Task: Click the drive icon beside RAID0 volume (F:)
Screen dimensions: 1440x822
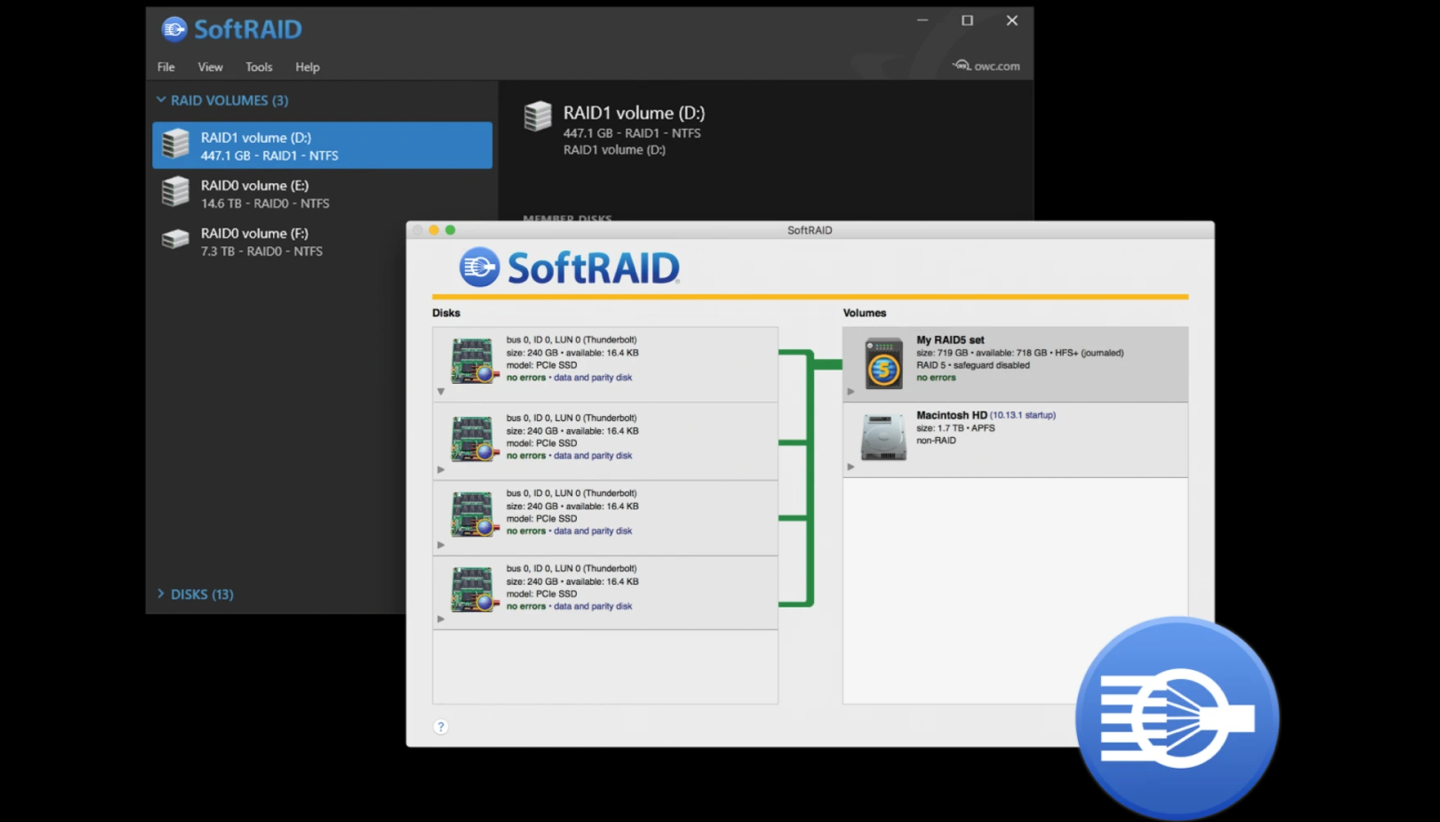Action: coord(175,240)
